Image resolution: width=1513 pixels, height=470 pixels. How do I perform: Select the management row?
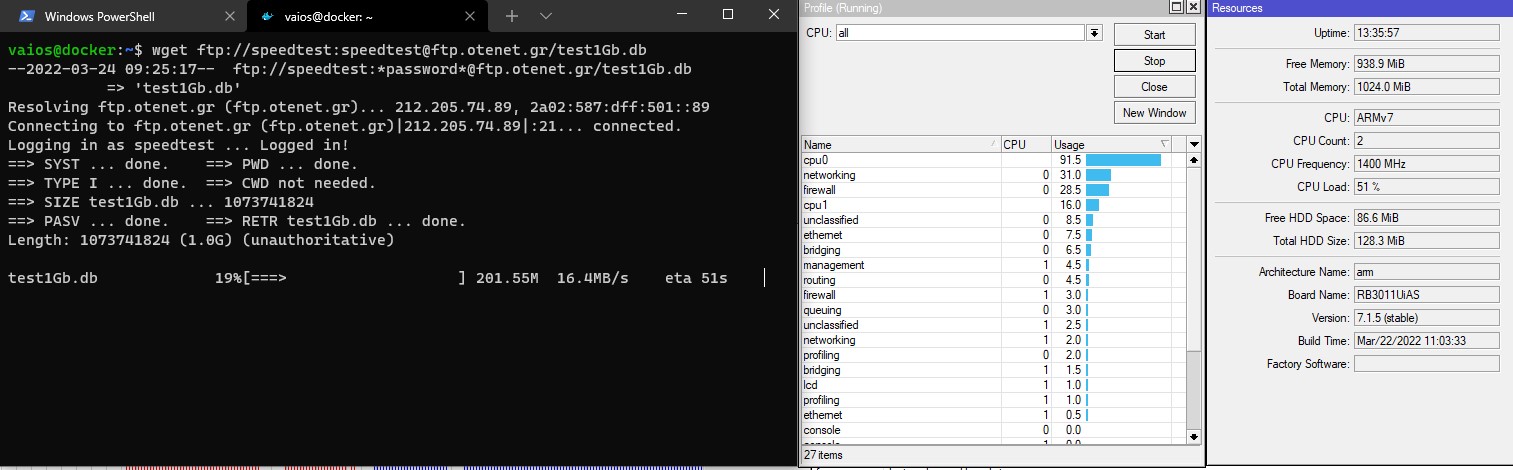993,265
